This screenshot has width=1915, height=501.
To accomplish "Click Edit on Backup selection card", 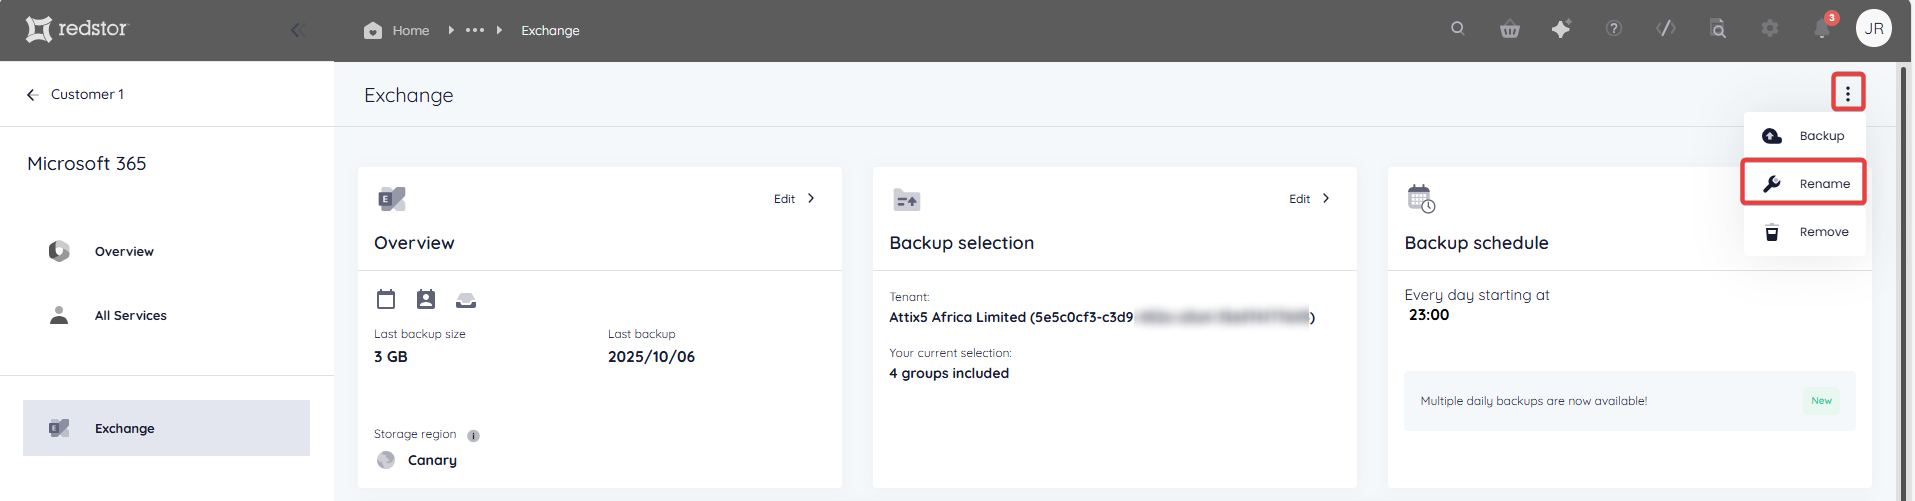I will 1310,199.
